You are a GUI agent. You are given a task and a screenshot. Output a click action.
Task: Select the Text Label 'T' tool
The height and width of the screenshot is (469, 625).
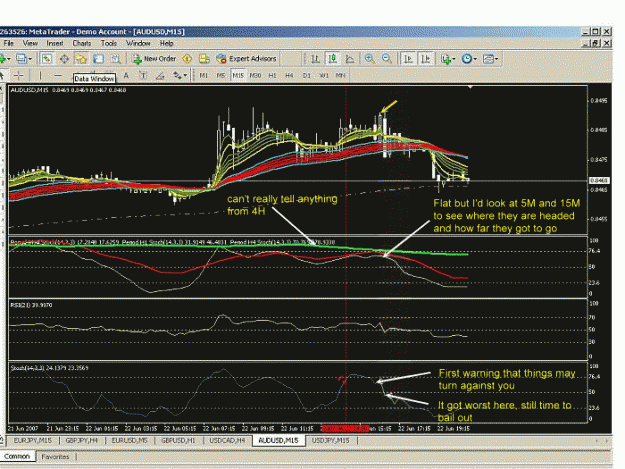pyautogui.click(x=143, y=75)
